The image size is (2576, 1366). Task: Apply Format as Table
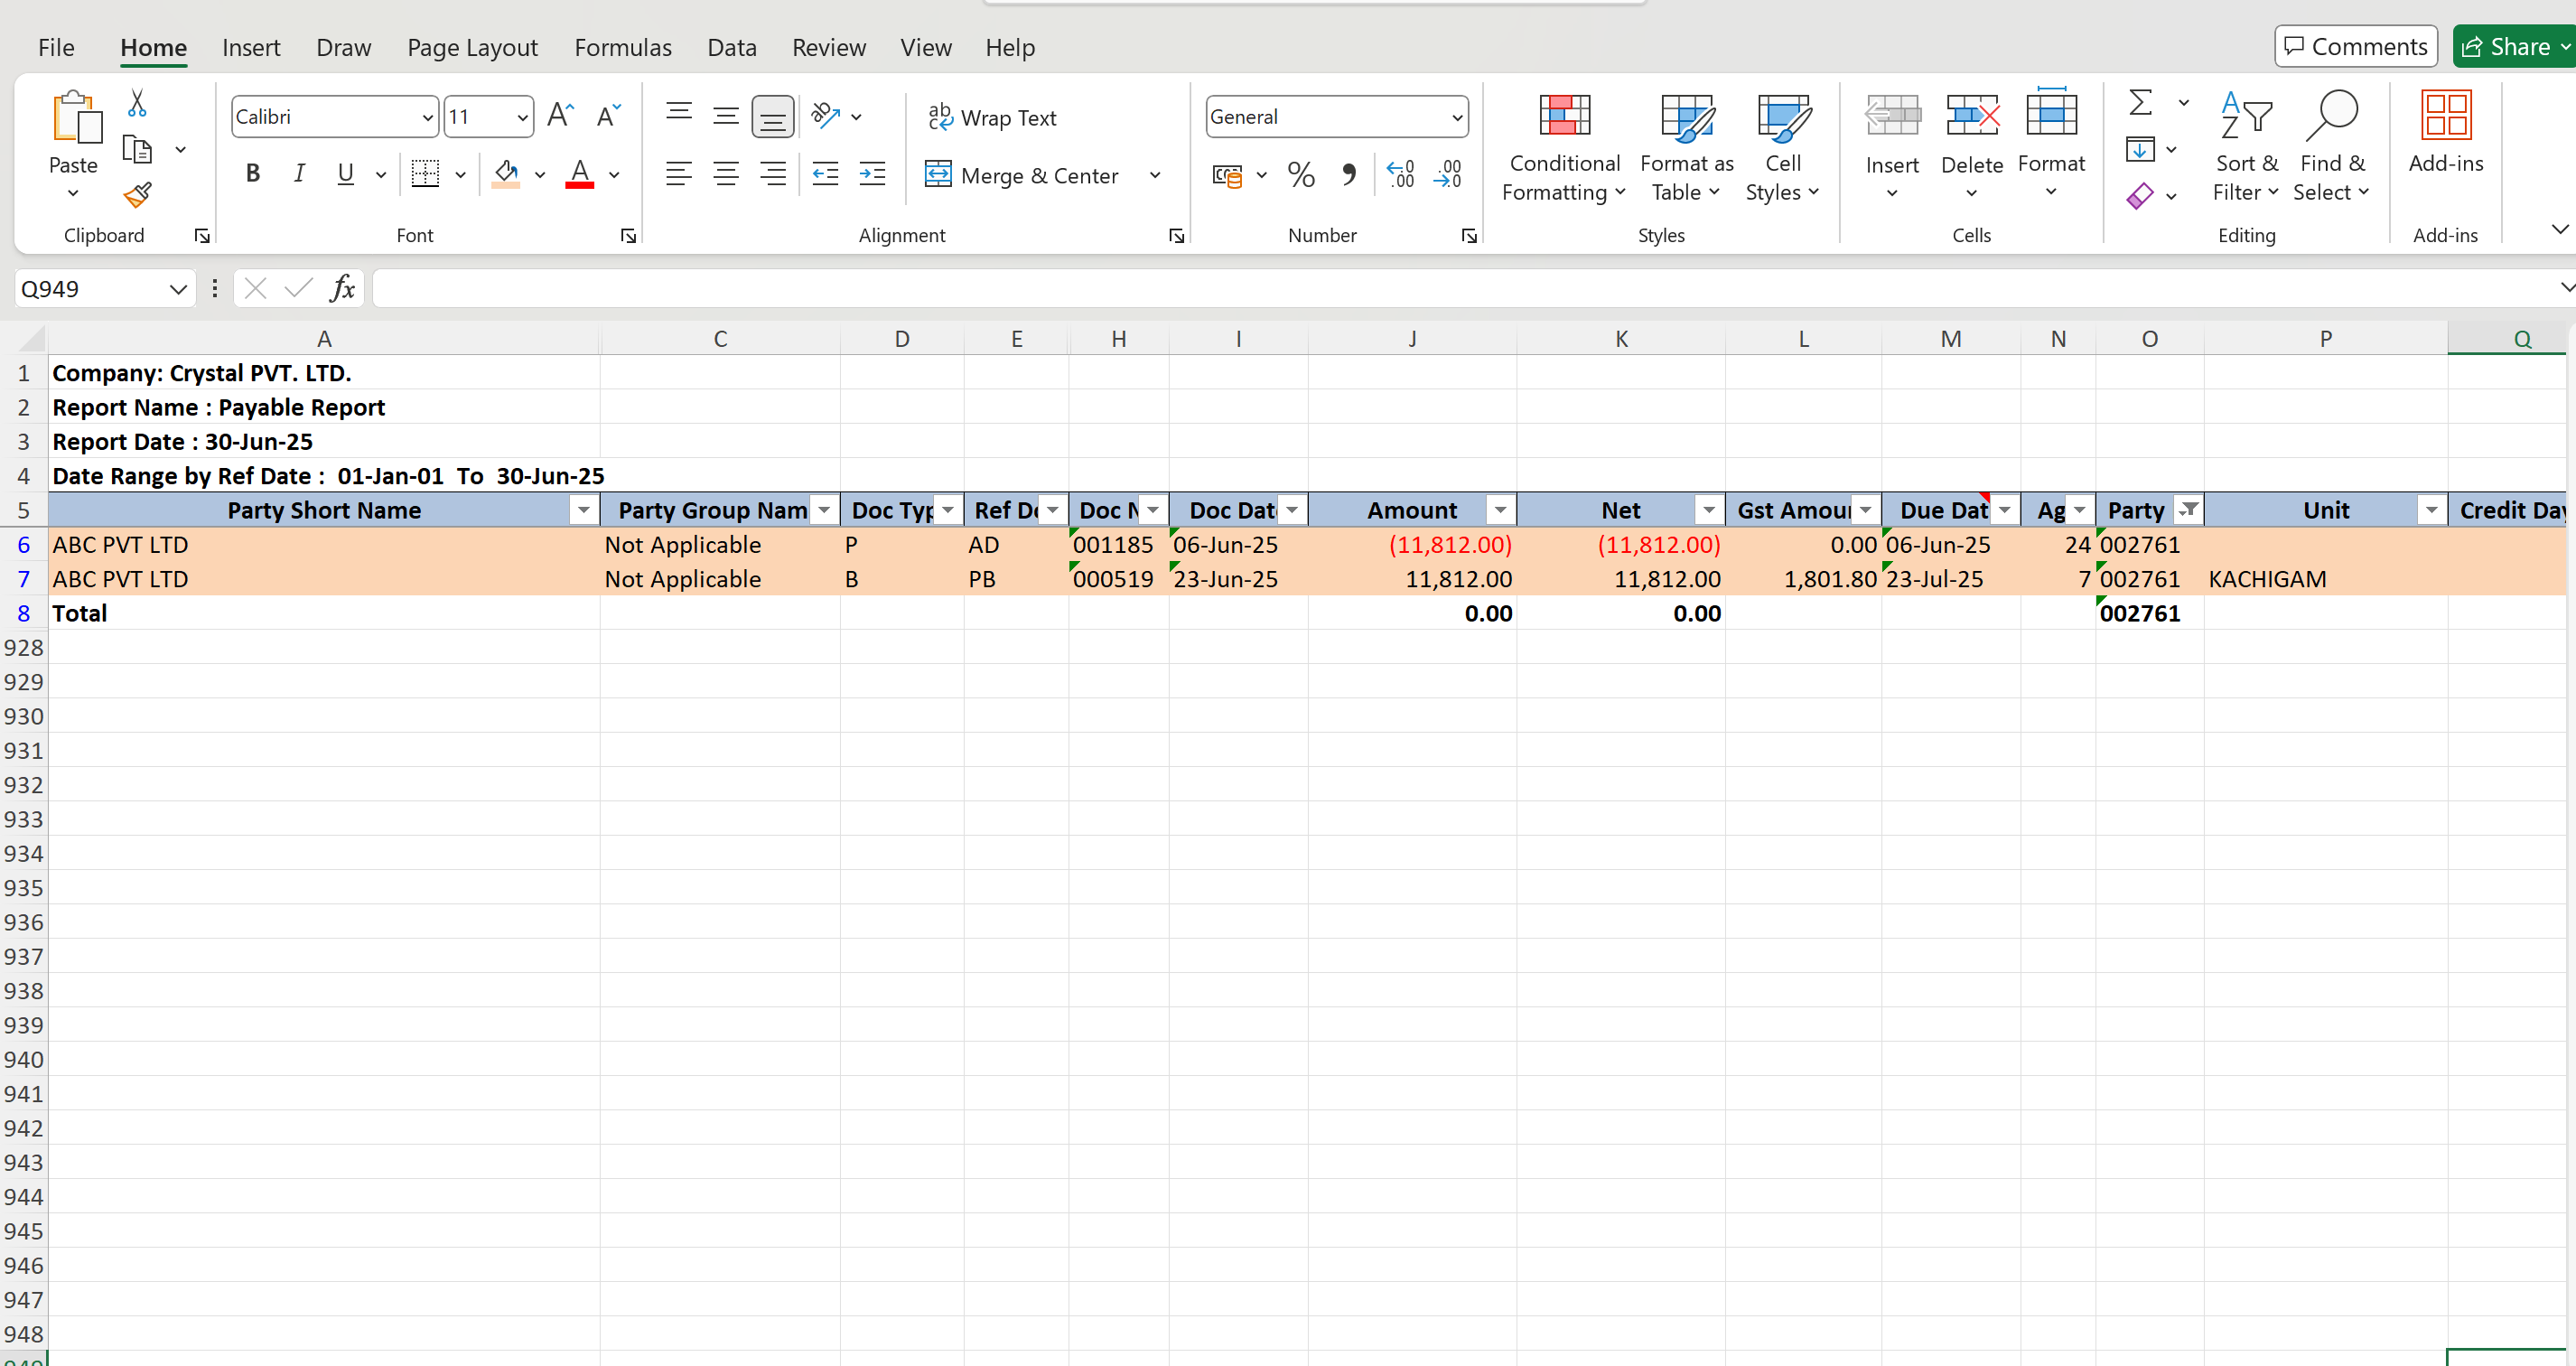[x=1685, y=148]
